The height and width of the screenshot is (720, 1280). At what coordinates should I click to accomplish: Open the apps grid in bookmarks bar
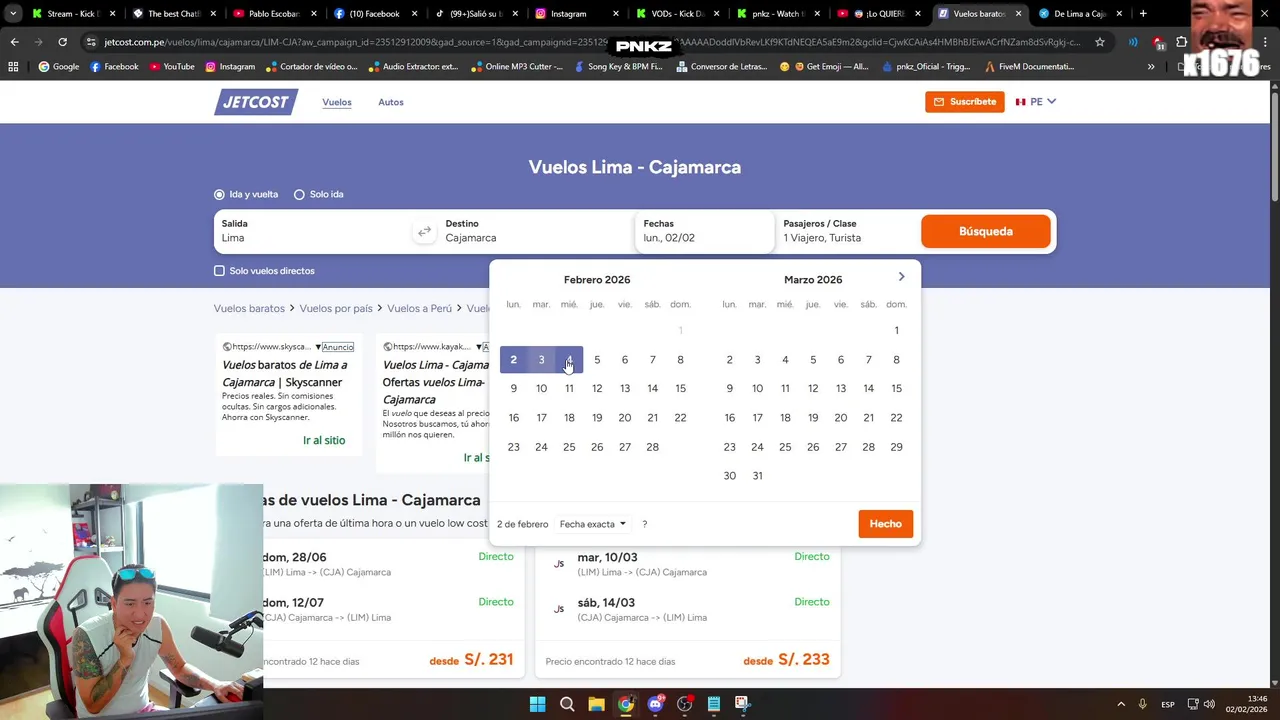(x=13, y=66)
